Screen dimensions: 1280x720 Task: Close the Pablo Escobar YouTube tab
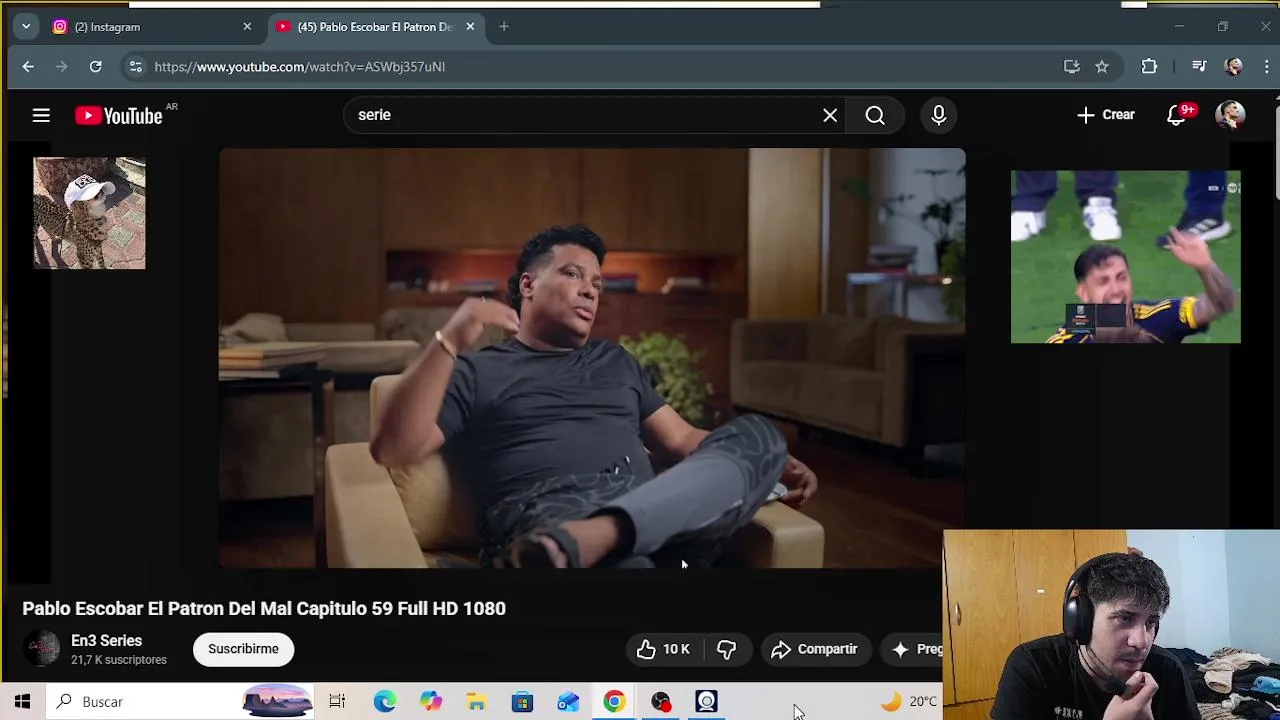(470, 27)
